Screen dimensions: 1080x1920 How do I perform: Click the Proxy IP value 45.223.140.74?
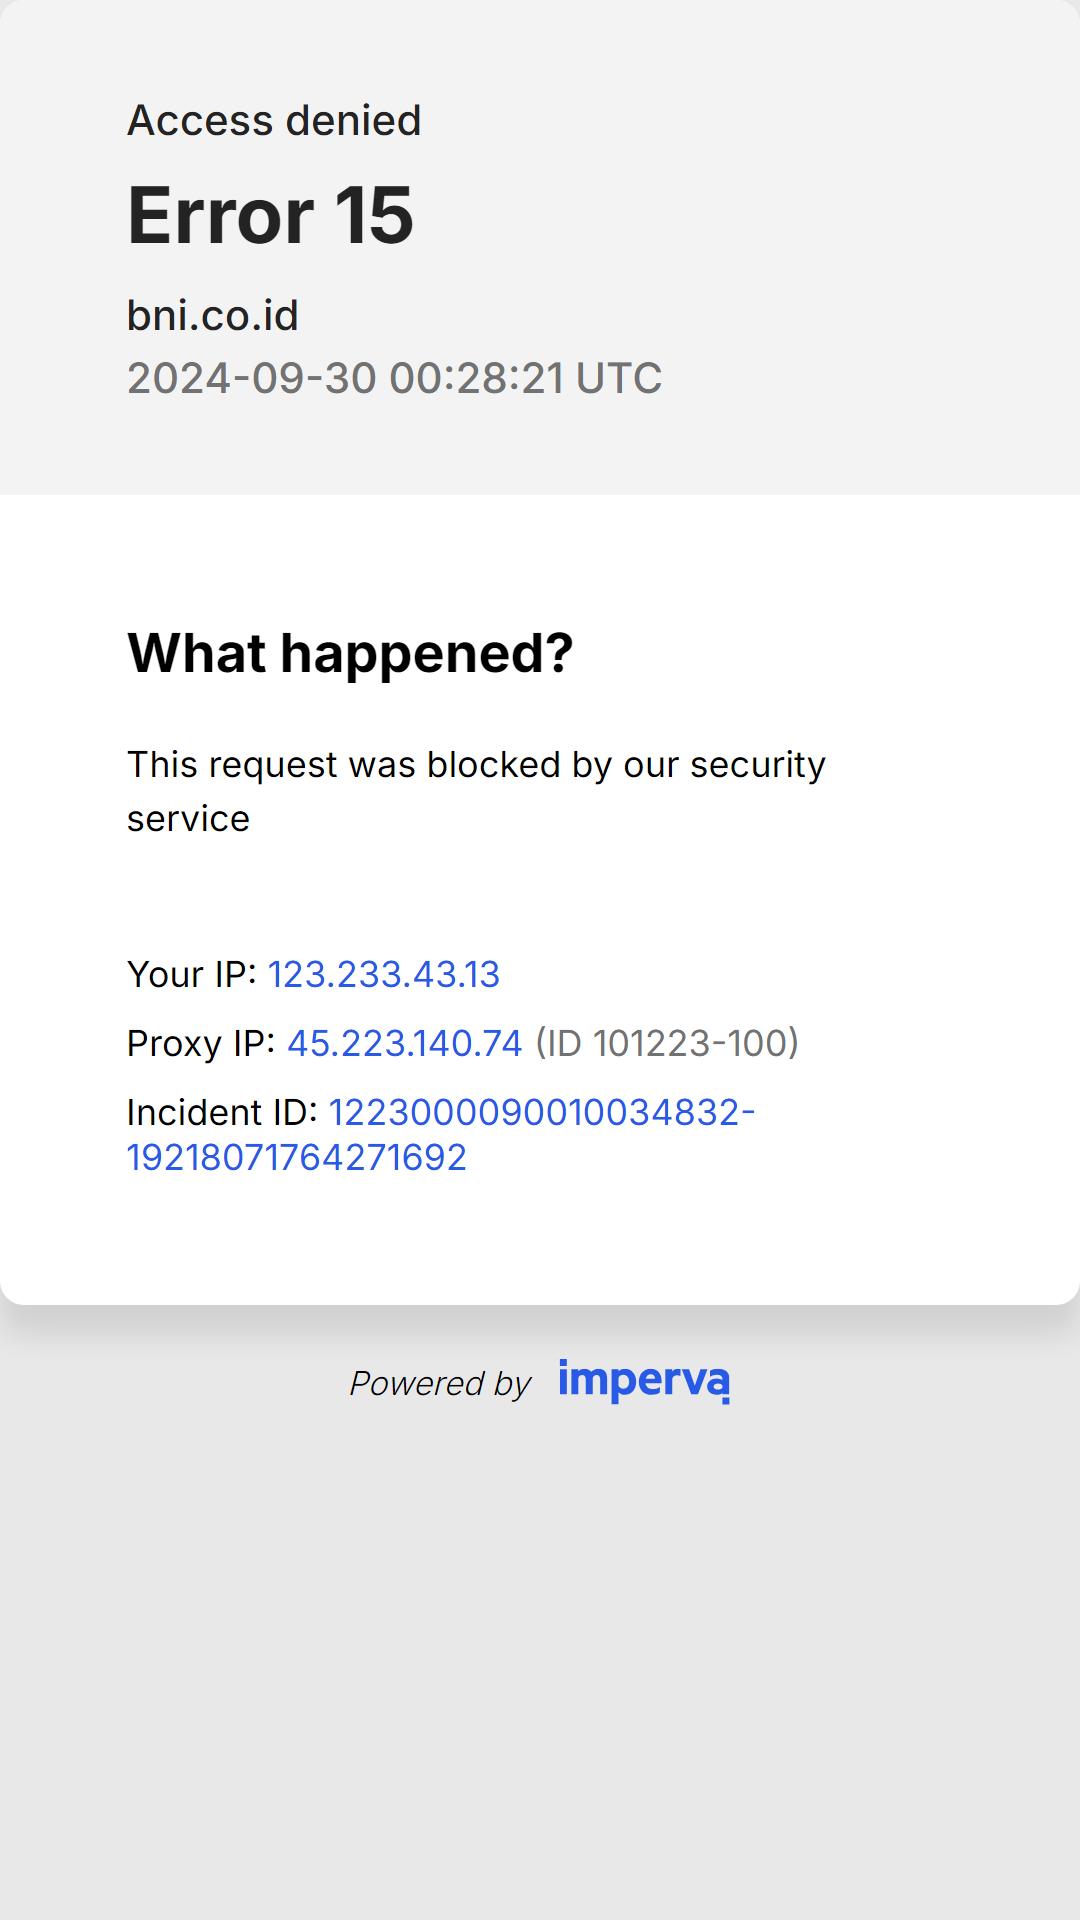(x=405, y=1043)
